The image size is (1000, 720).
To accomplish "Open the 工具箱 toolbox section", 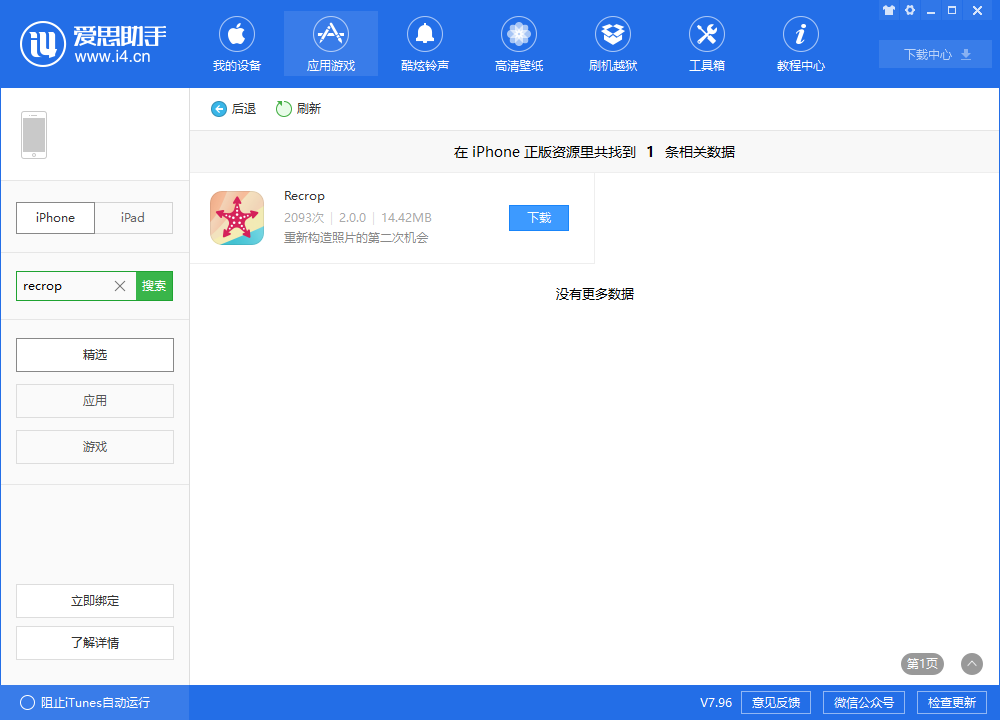I will 707,43.
